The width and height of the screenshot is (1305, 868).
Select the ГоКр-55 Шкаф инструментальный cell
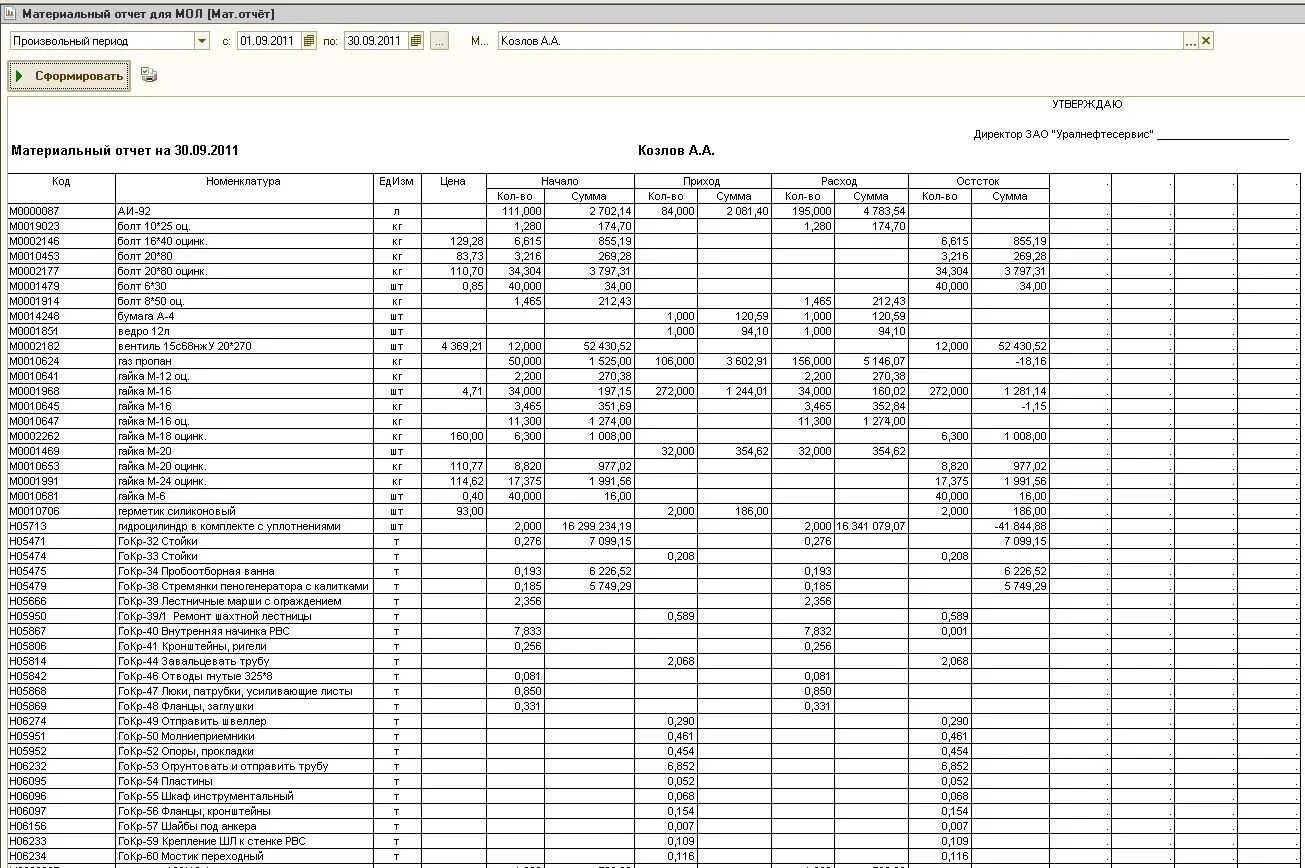244,796
